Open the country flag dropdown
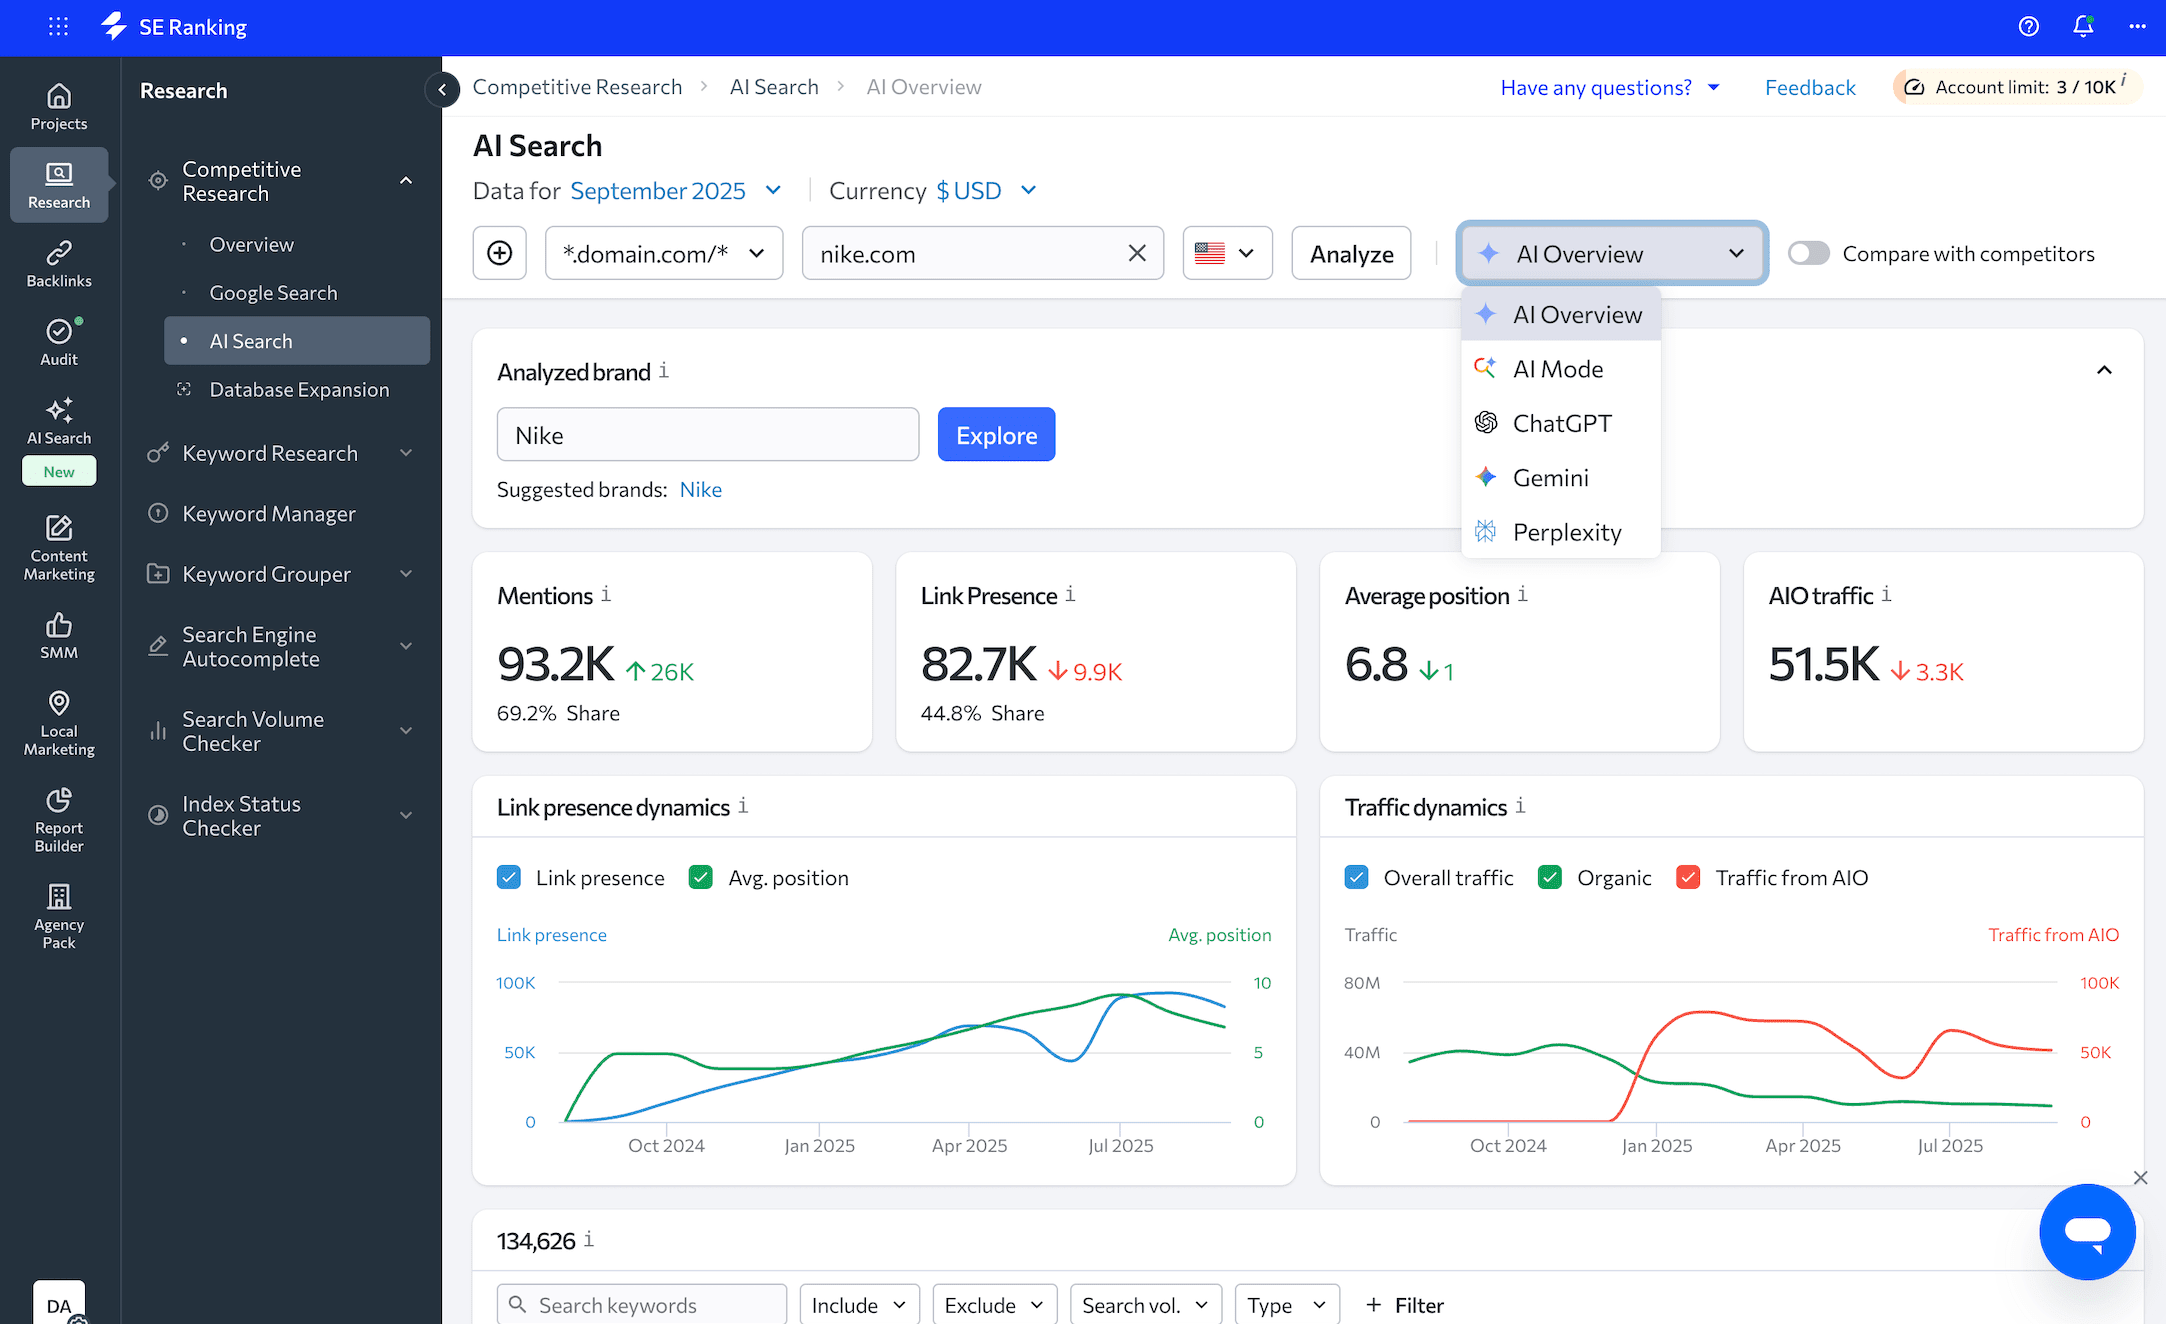The width and height of the screenshot is (2166, 1324). click(1227, 253)
